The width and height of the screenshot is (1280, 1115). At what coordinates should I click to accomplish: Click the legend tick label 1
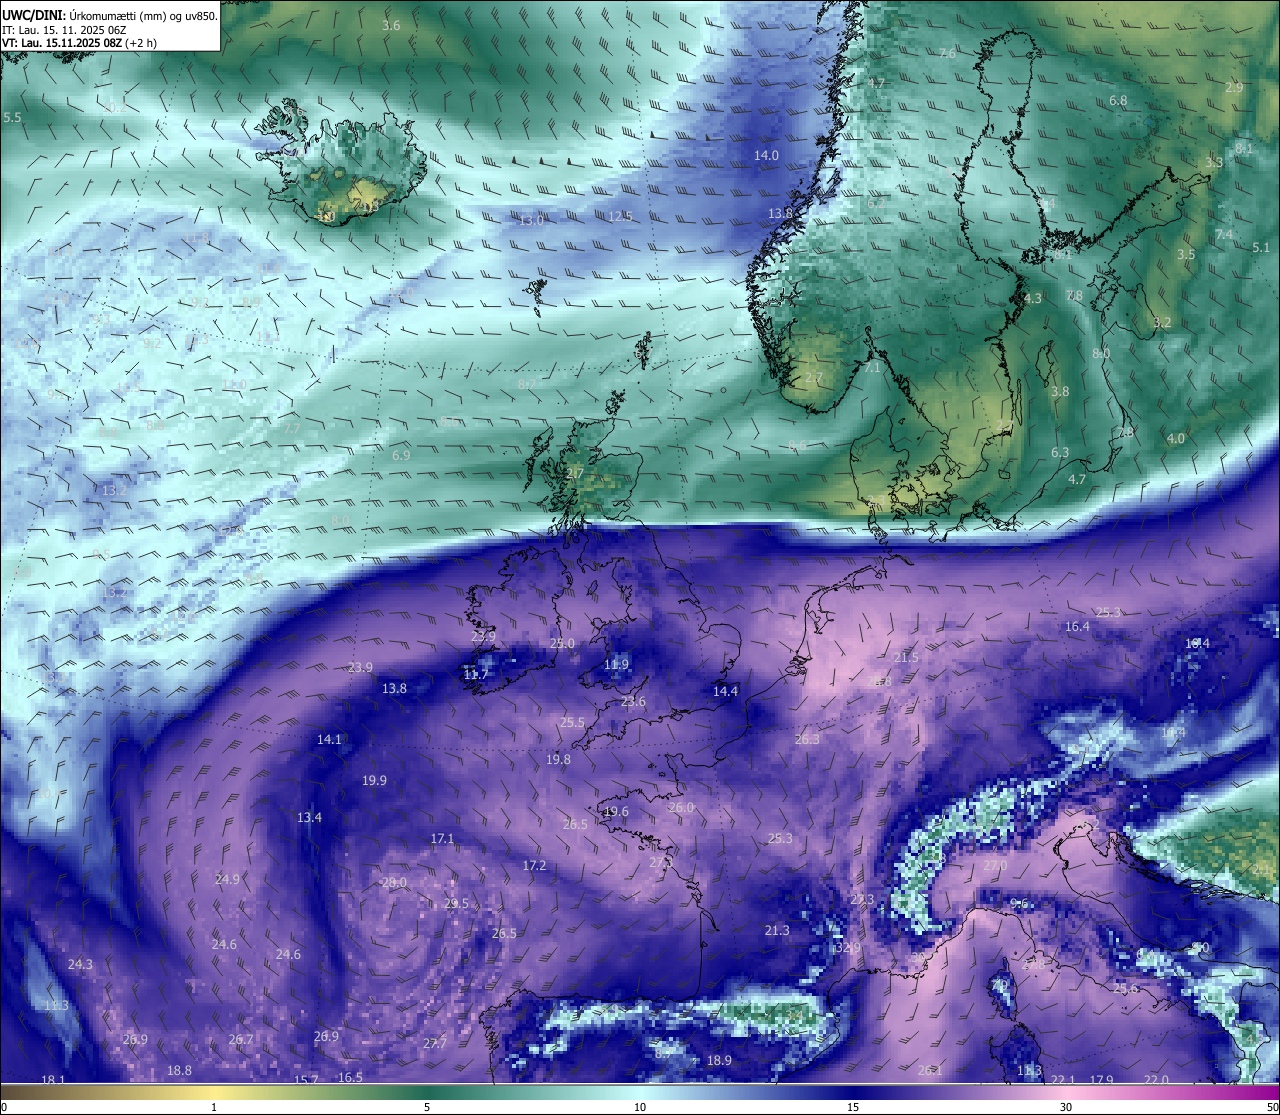[x=214, y=1107]
